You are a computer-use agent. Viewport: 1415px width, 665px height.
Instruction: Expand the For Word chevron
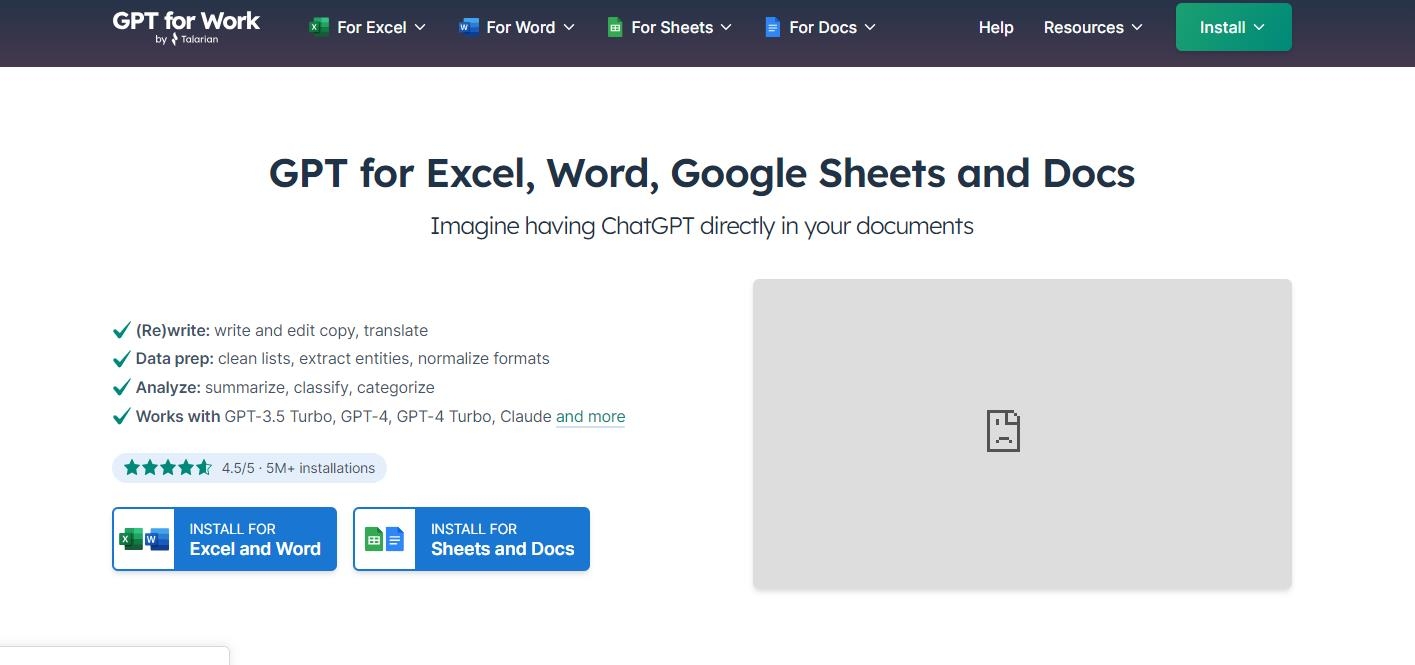[569, 27]
